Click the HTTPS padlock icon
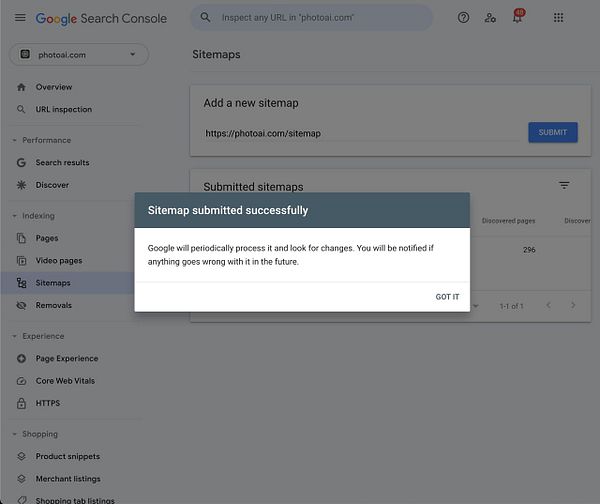Image resolution: width=600 pixels, height=504 pixels. tap(21, 403)
